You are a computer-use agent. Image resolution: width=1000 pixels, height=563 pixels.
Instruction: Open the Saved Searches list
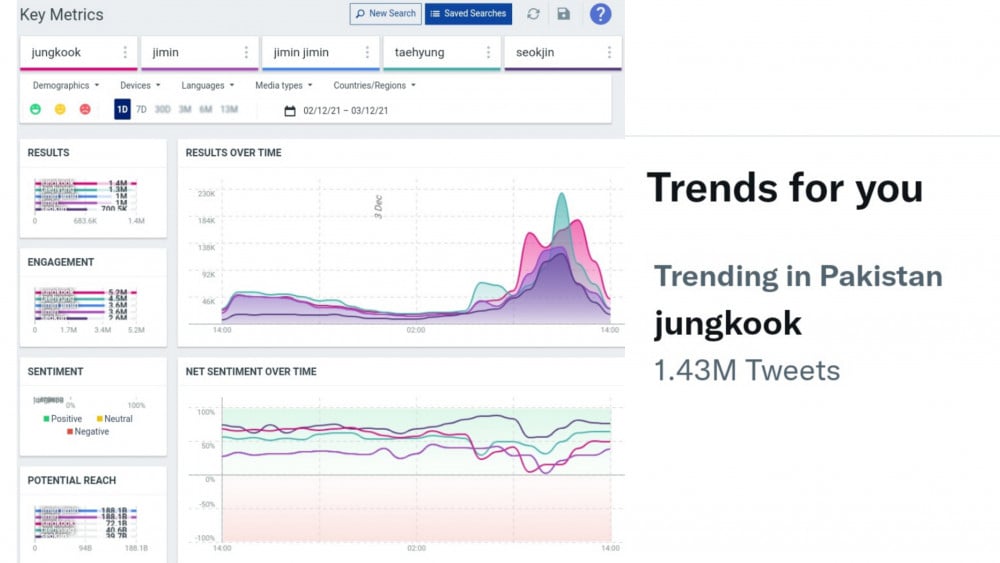click(468, 14)
